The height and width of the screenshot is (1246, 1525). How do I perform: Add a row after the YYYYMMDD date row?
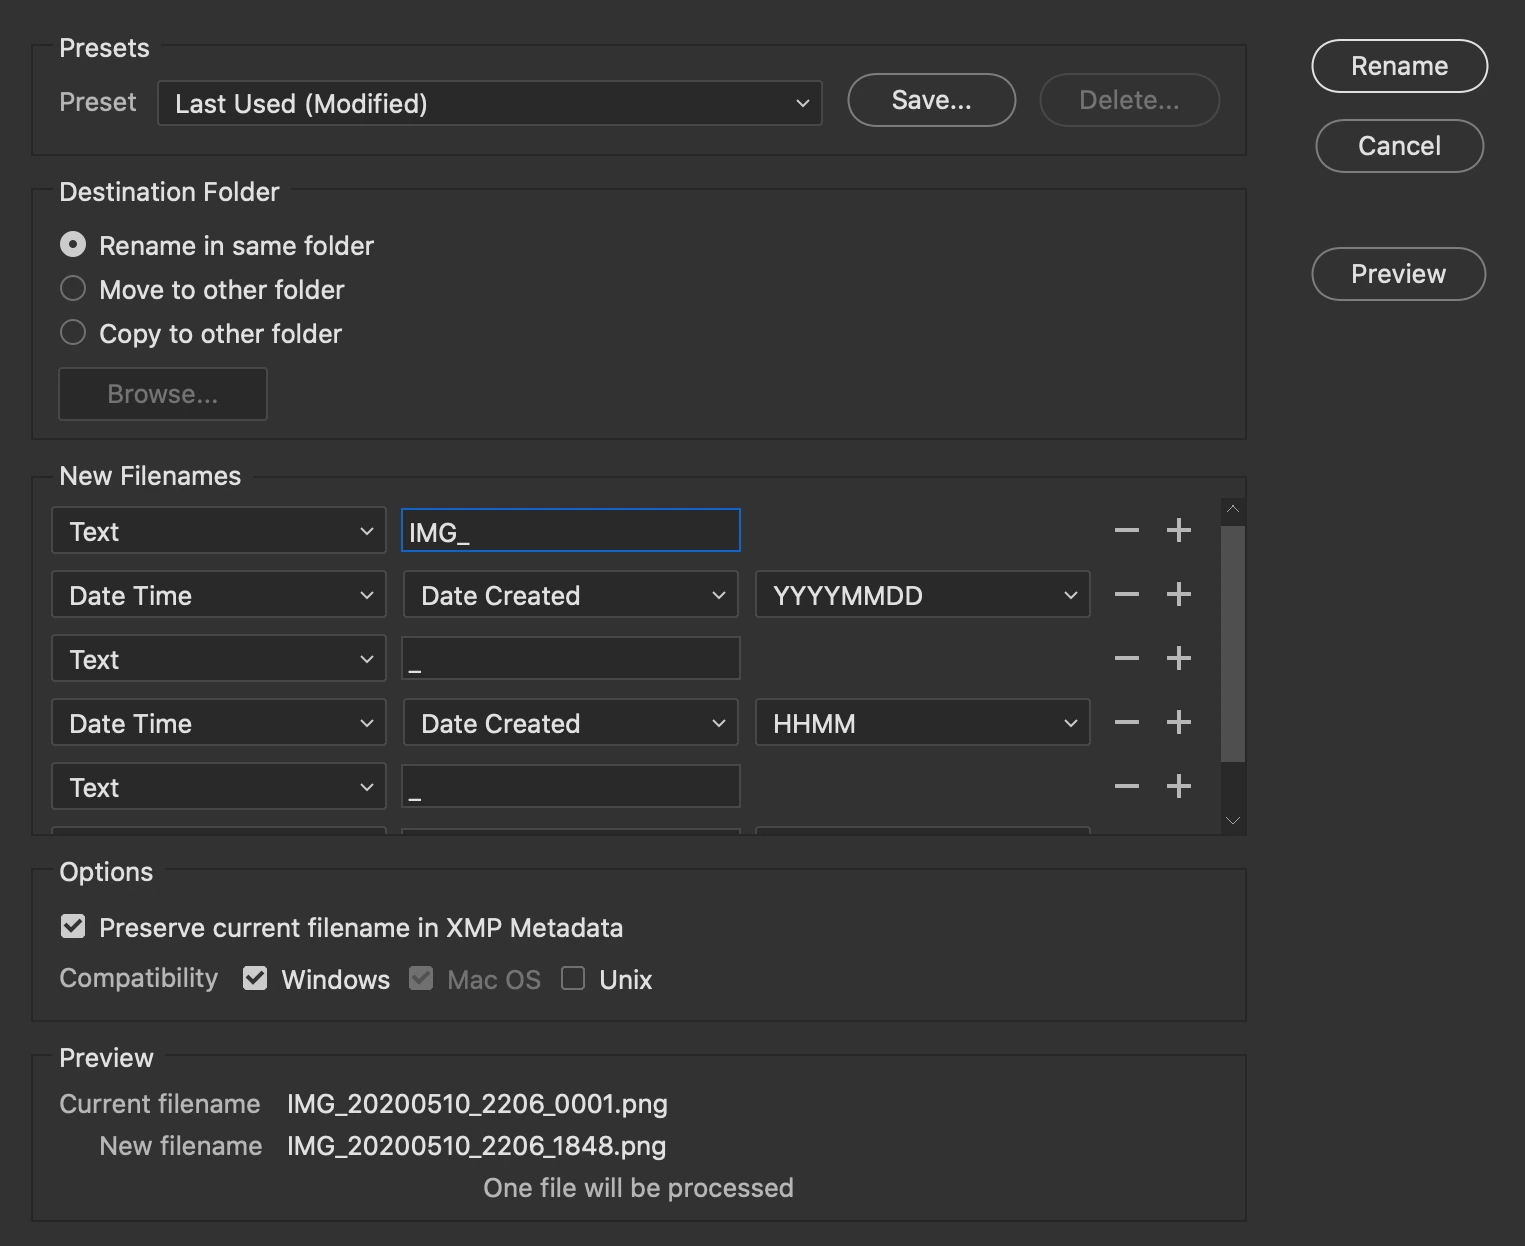(x=1179, y=594)
